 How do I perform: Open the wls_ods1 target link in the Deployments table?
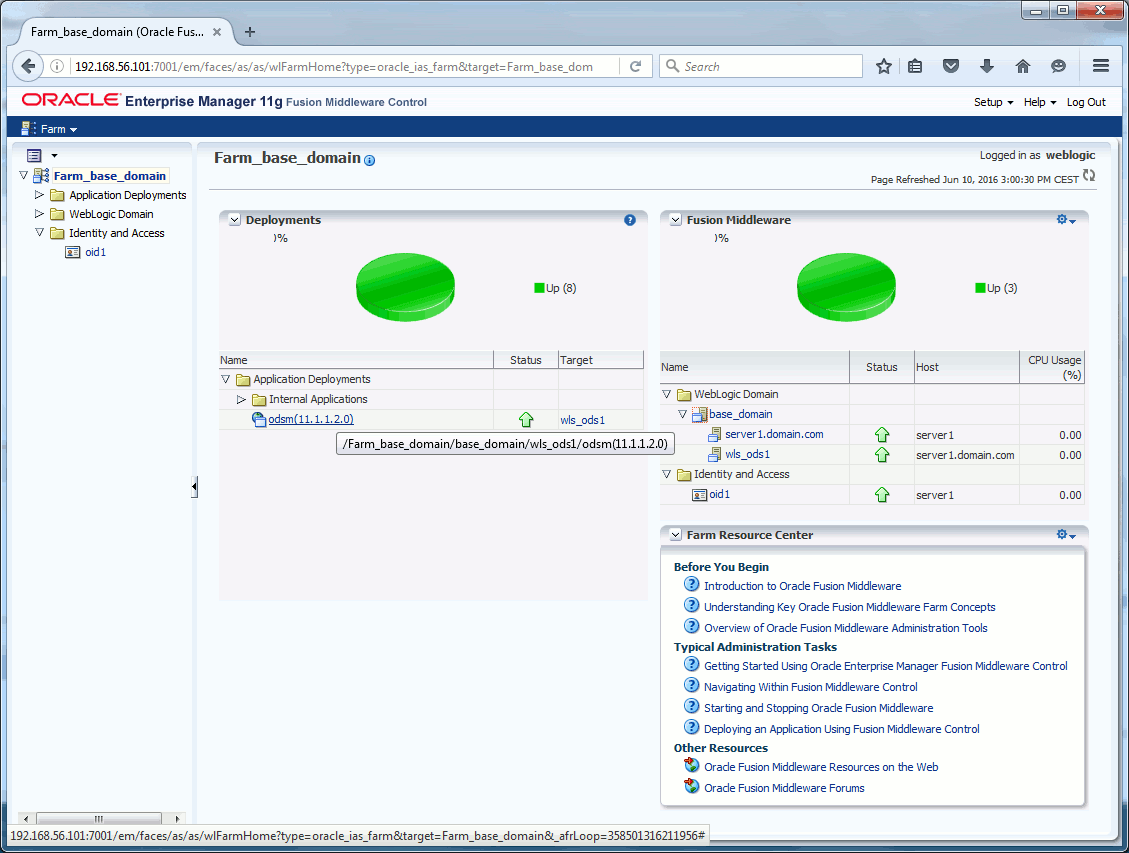583,420
